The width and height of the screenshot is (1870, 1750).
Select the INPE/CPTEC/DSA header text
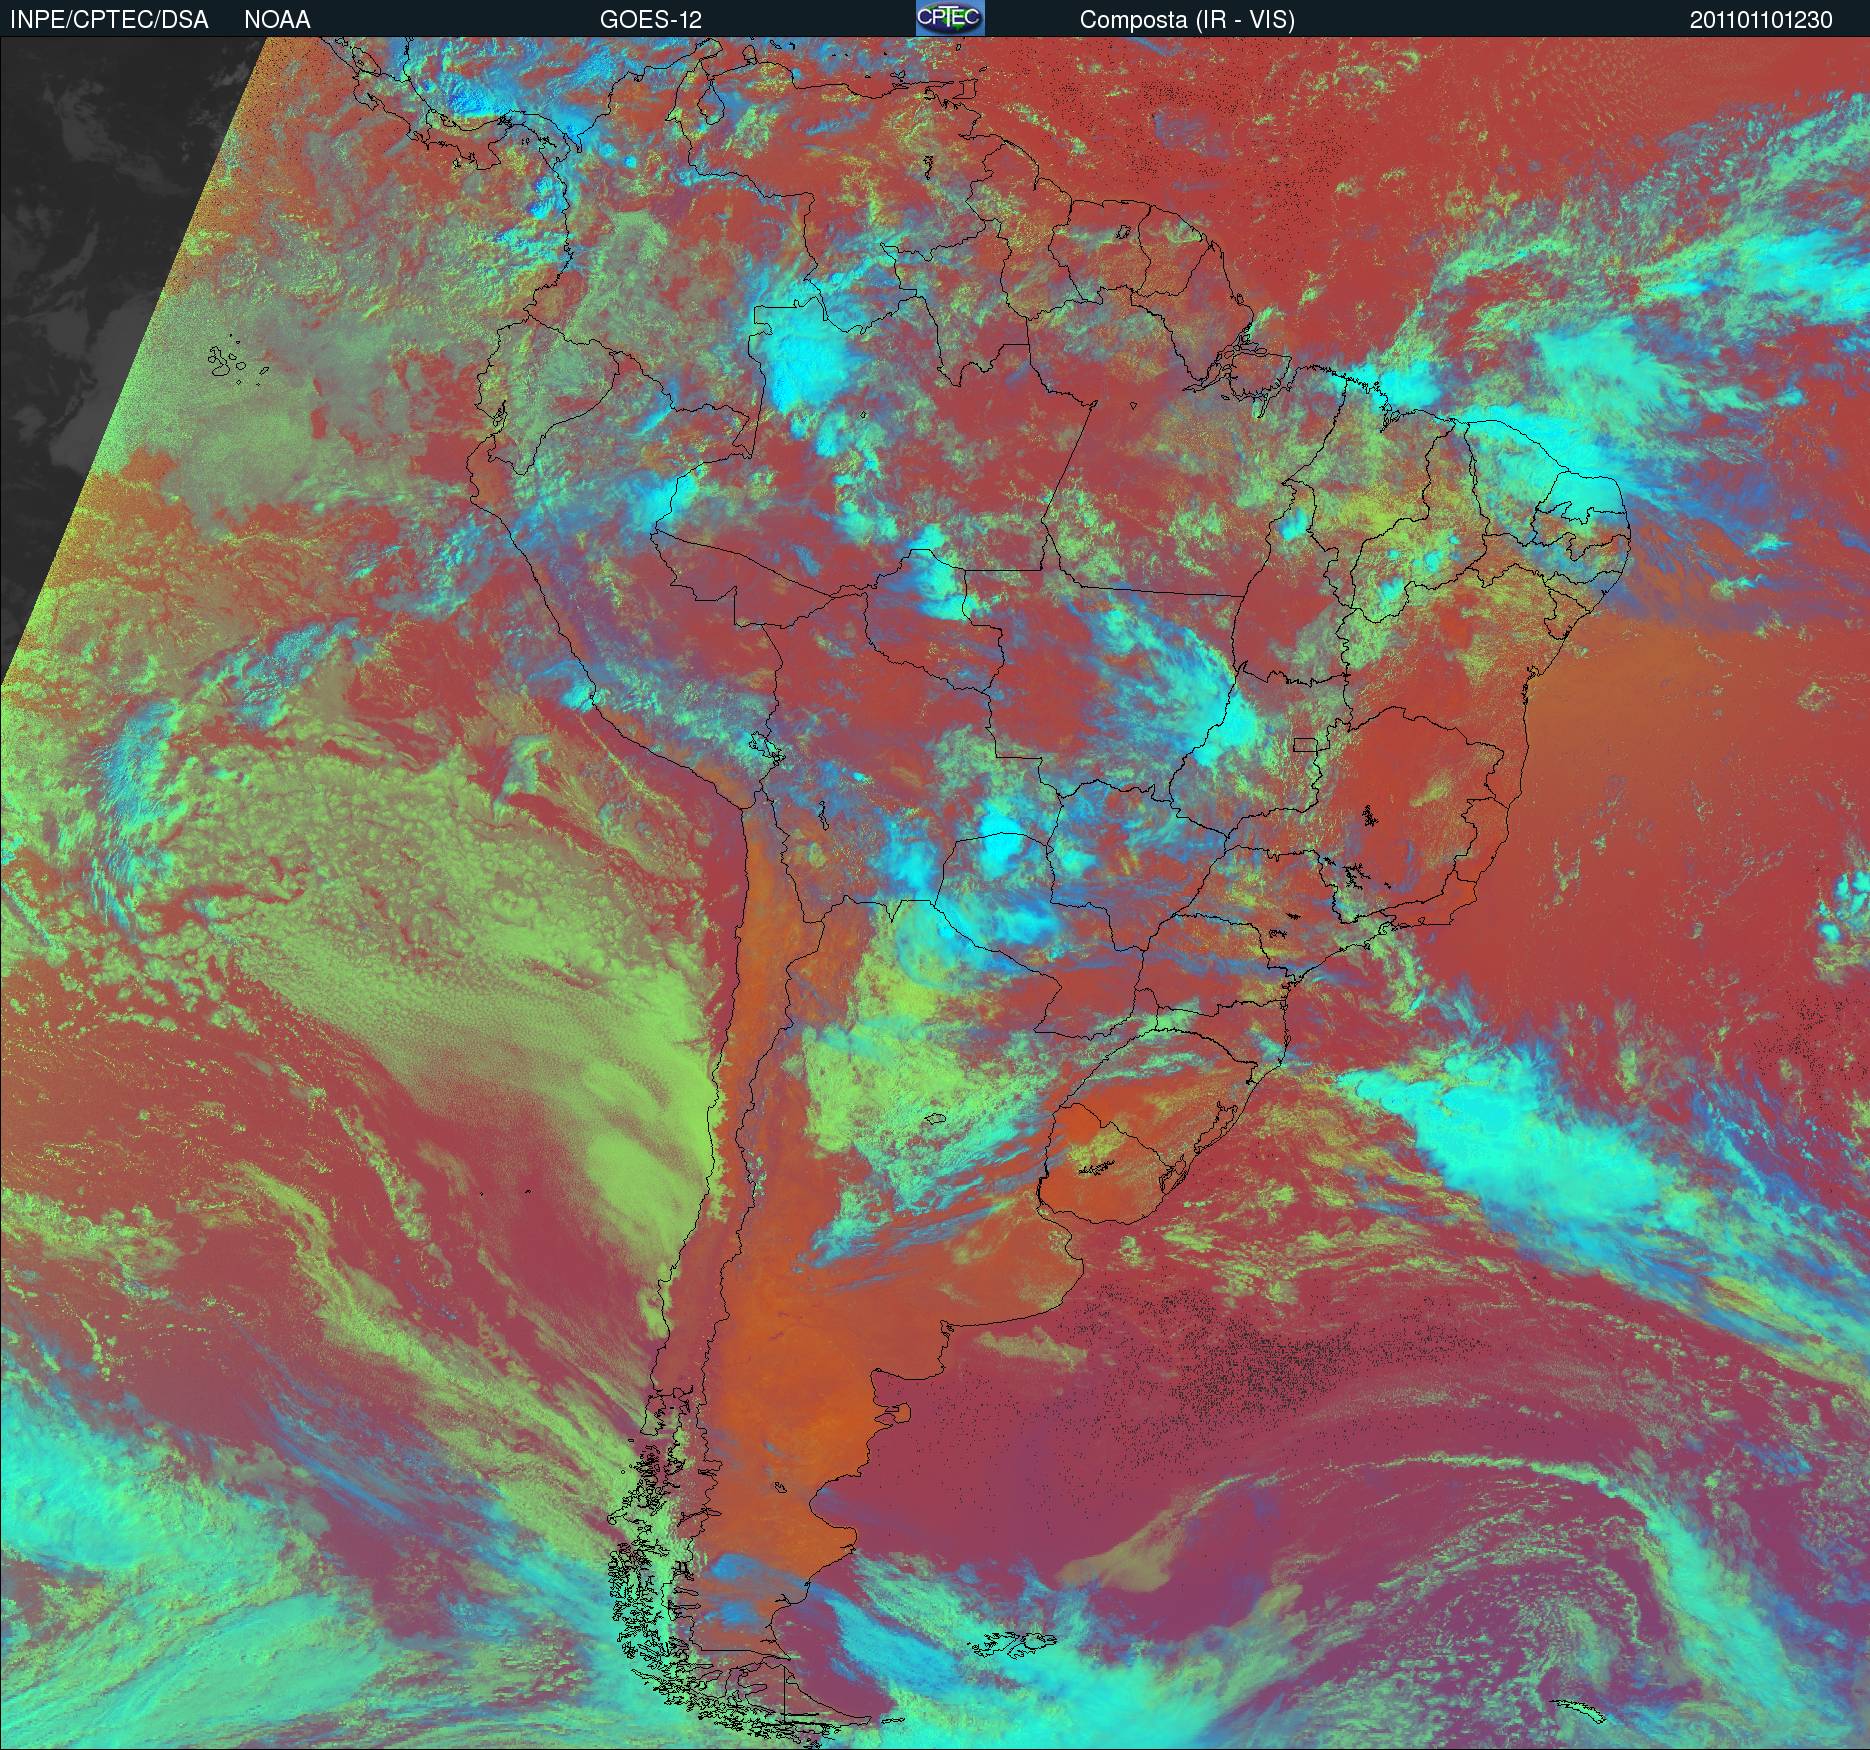tap(109, 20)
